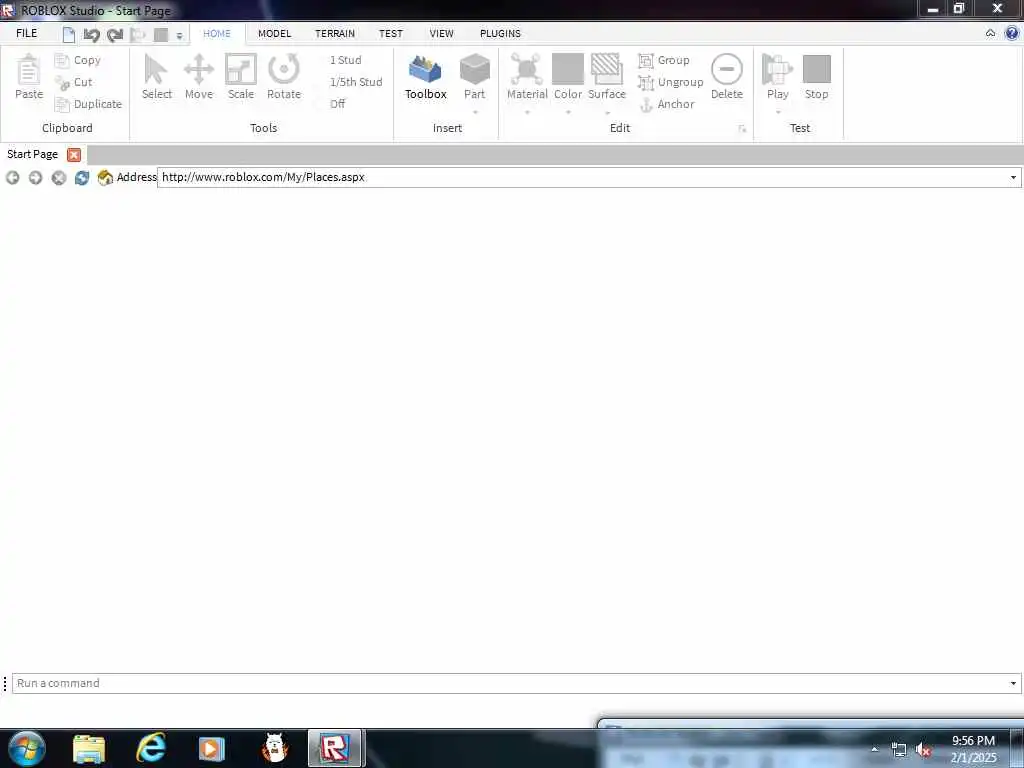1024x768 pixels.
Task: Expand the Material dropdown arrow
Action: tap(527, 112)
